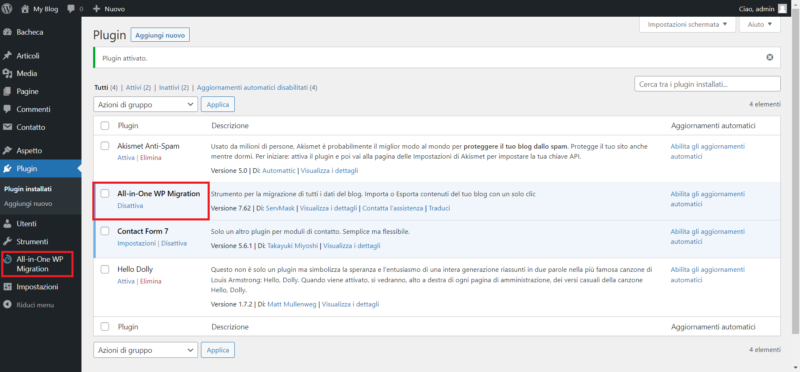Open comments bubble in admin bar
The height and width of the screenshot is (372, 800).
coord(71,9)
